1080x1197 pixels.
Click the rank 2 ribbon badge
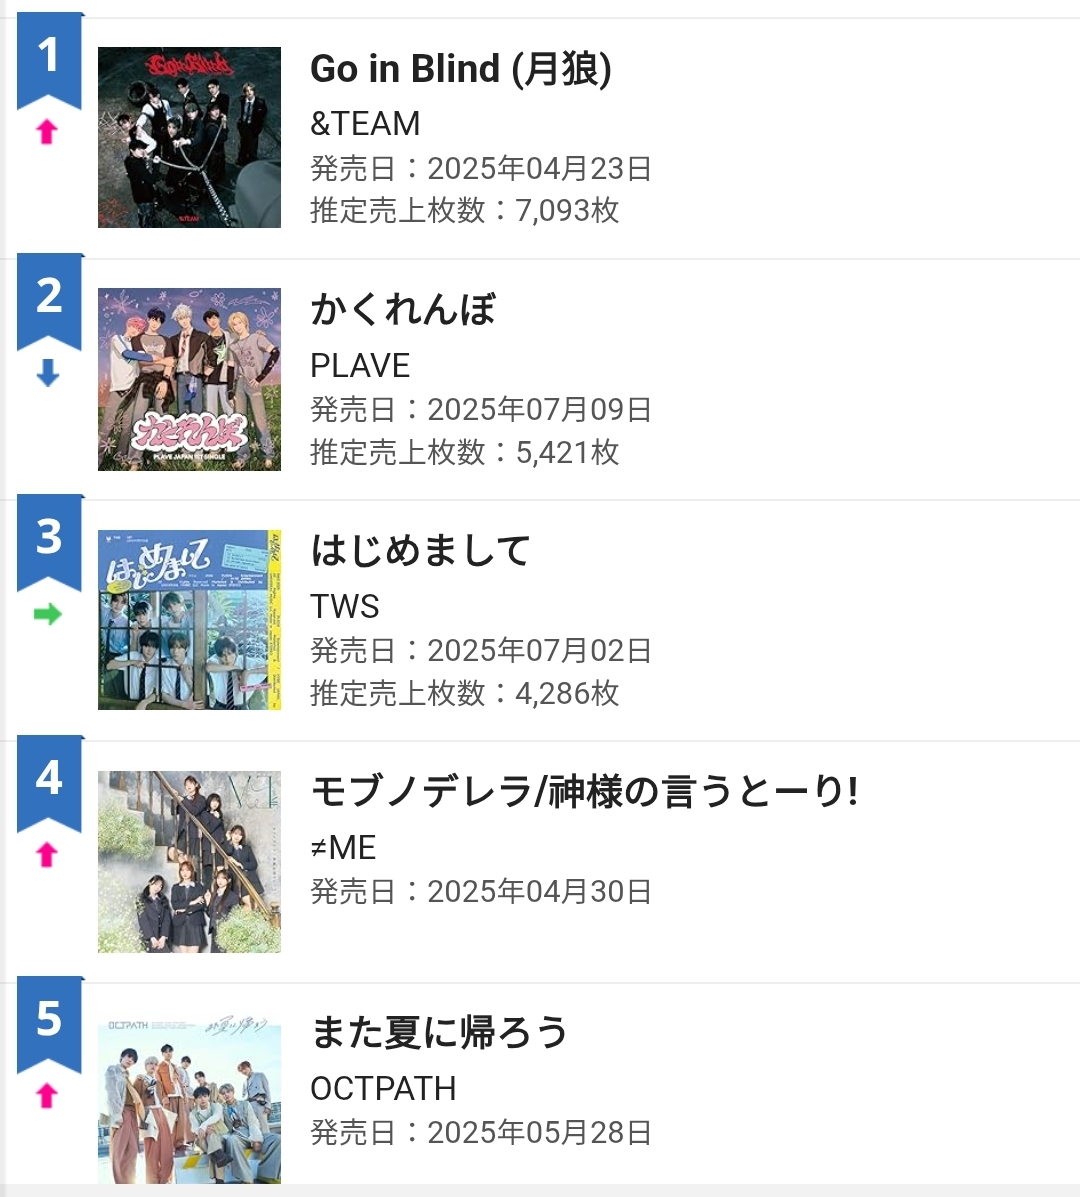[50, 302]
